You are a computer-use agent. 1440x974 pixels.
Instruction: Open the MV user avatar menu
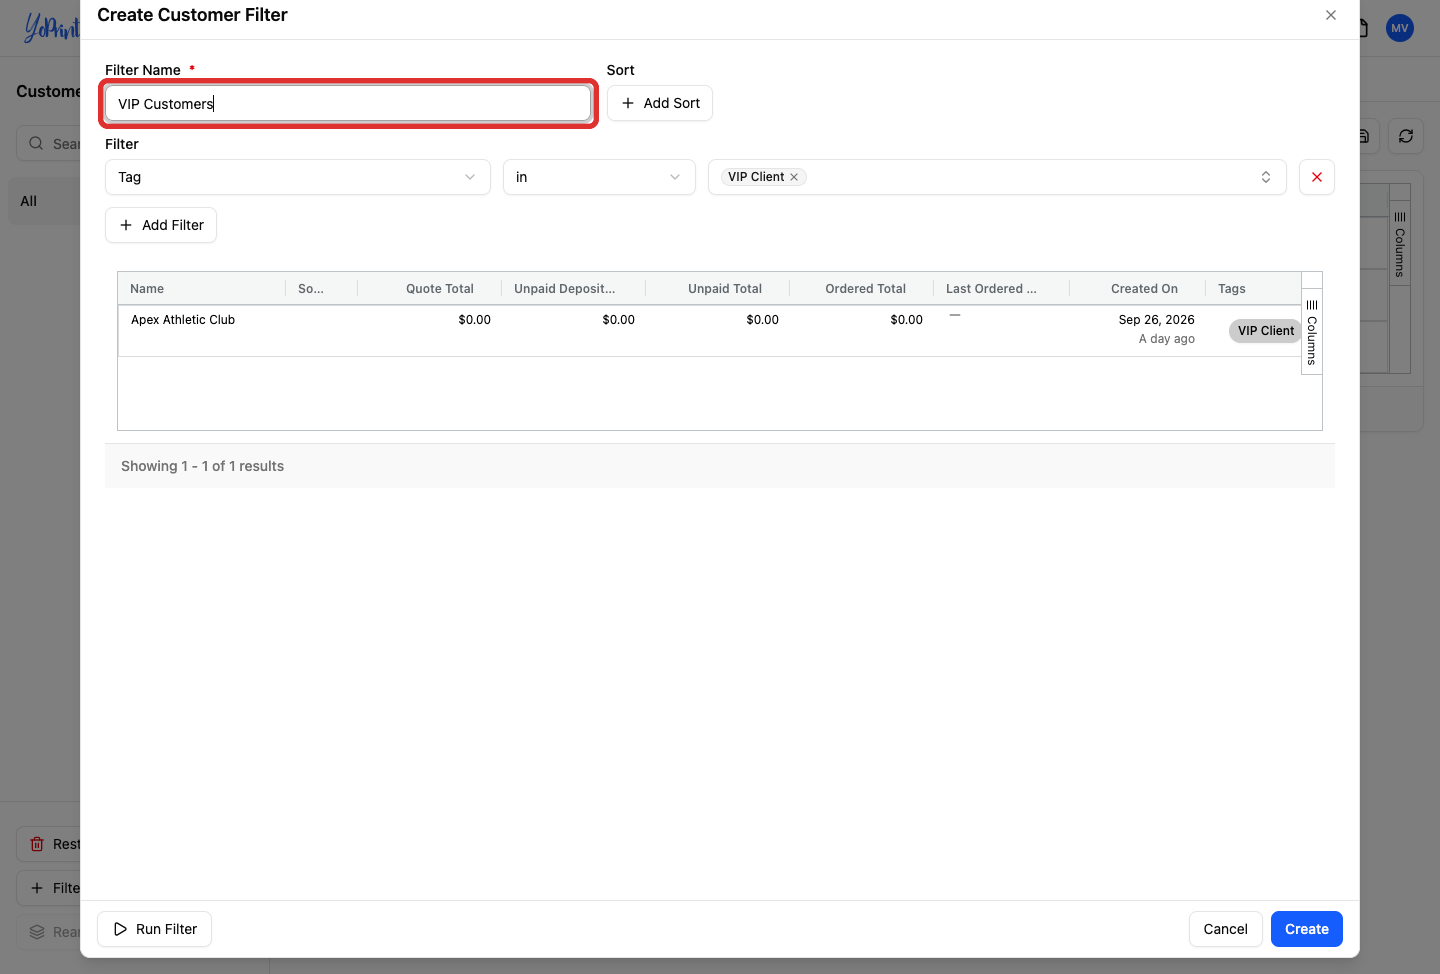[x=1400, y=28]
